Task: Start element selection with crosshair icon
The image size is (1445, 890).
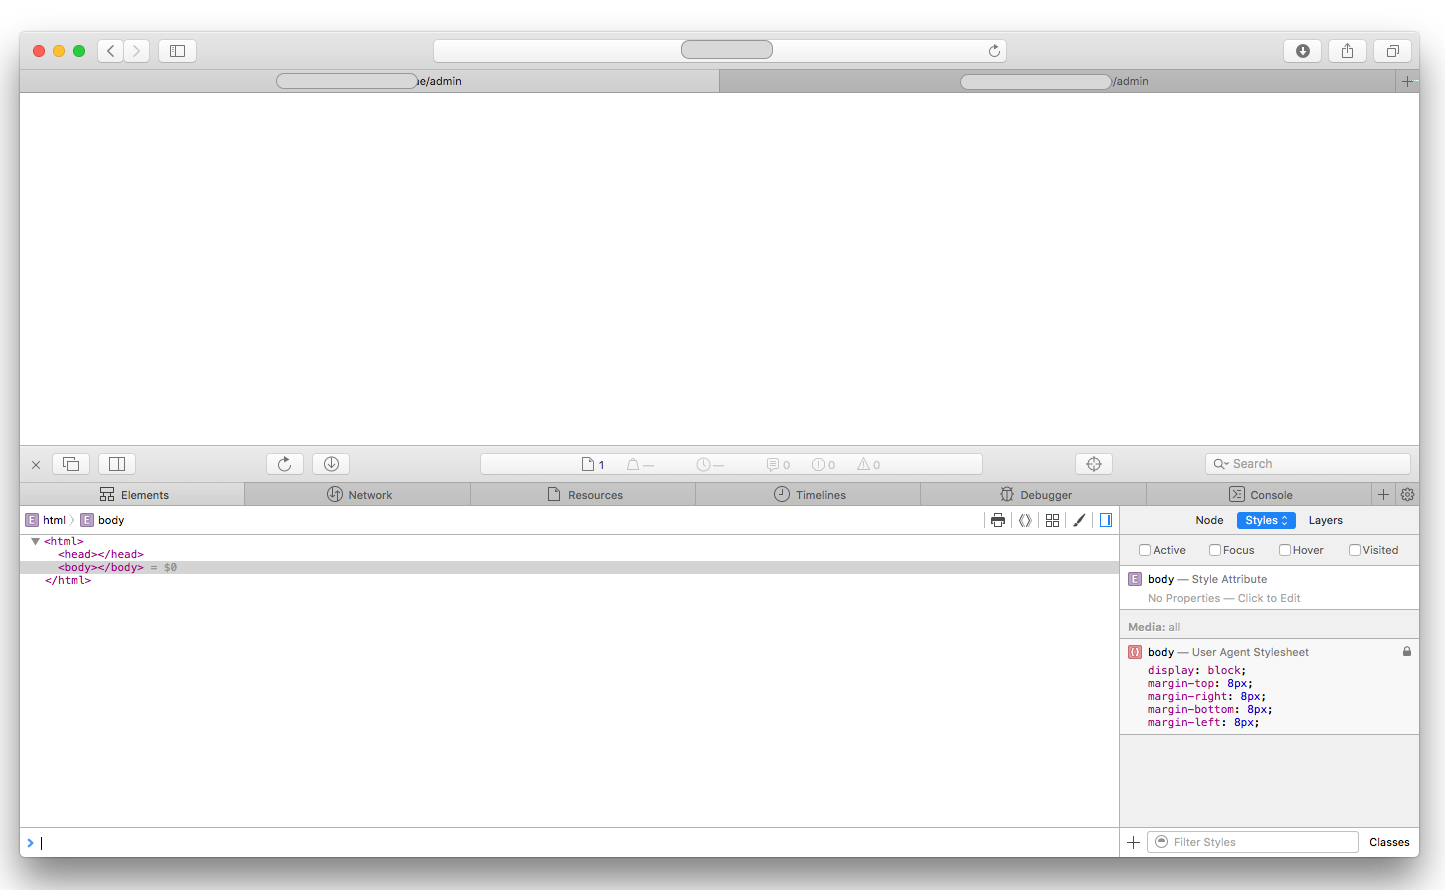Action: click(1094, 464)
